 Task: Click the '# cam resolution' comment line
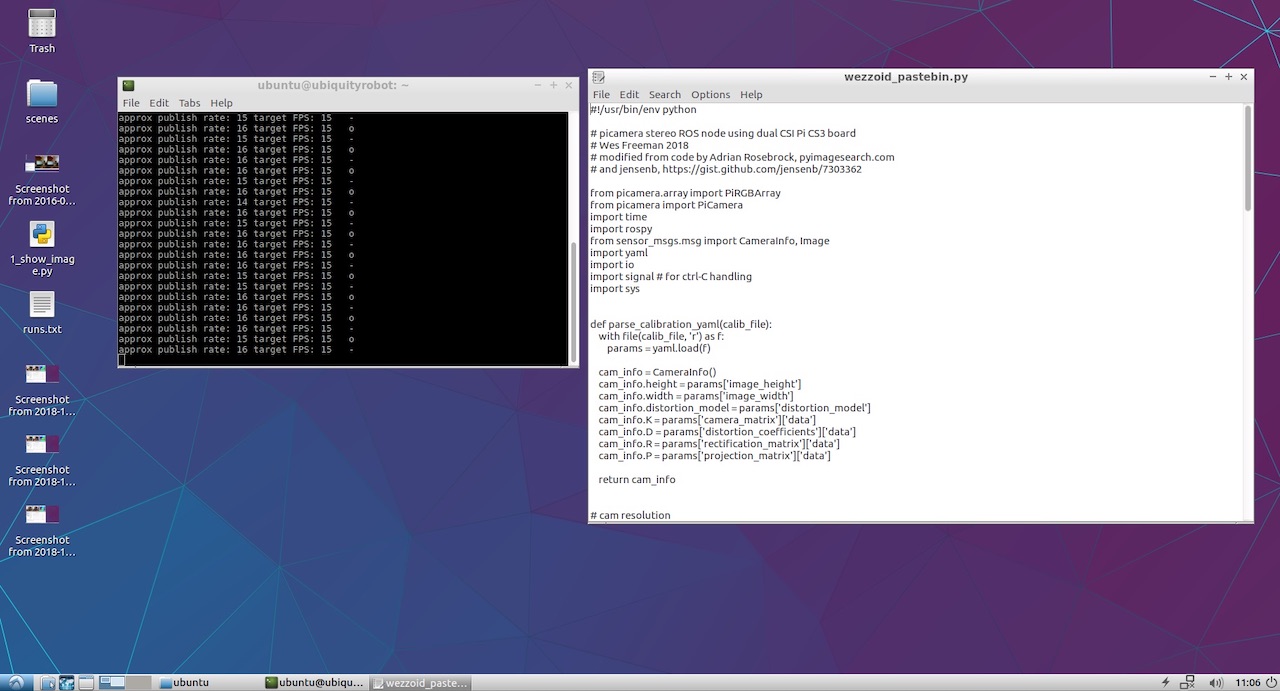630,516
